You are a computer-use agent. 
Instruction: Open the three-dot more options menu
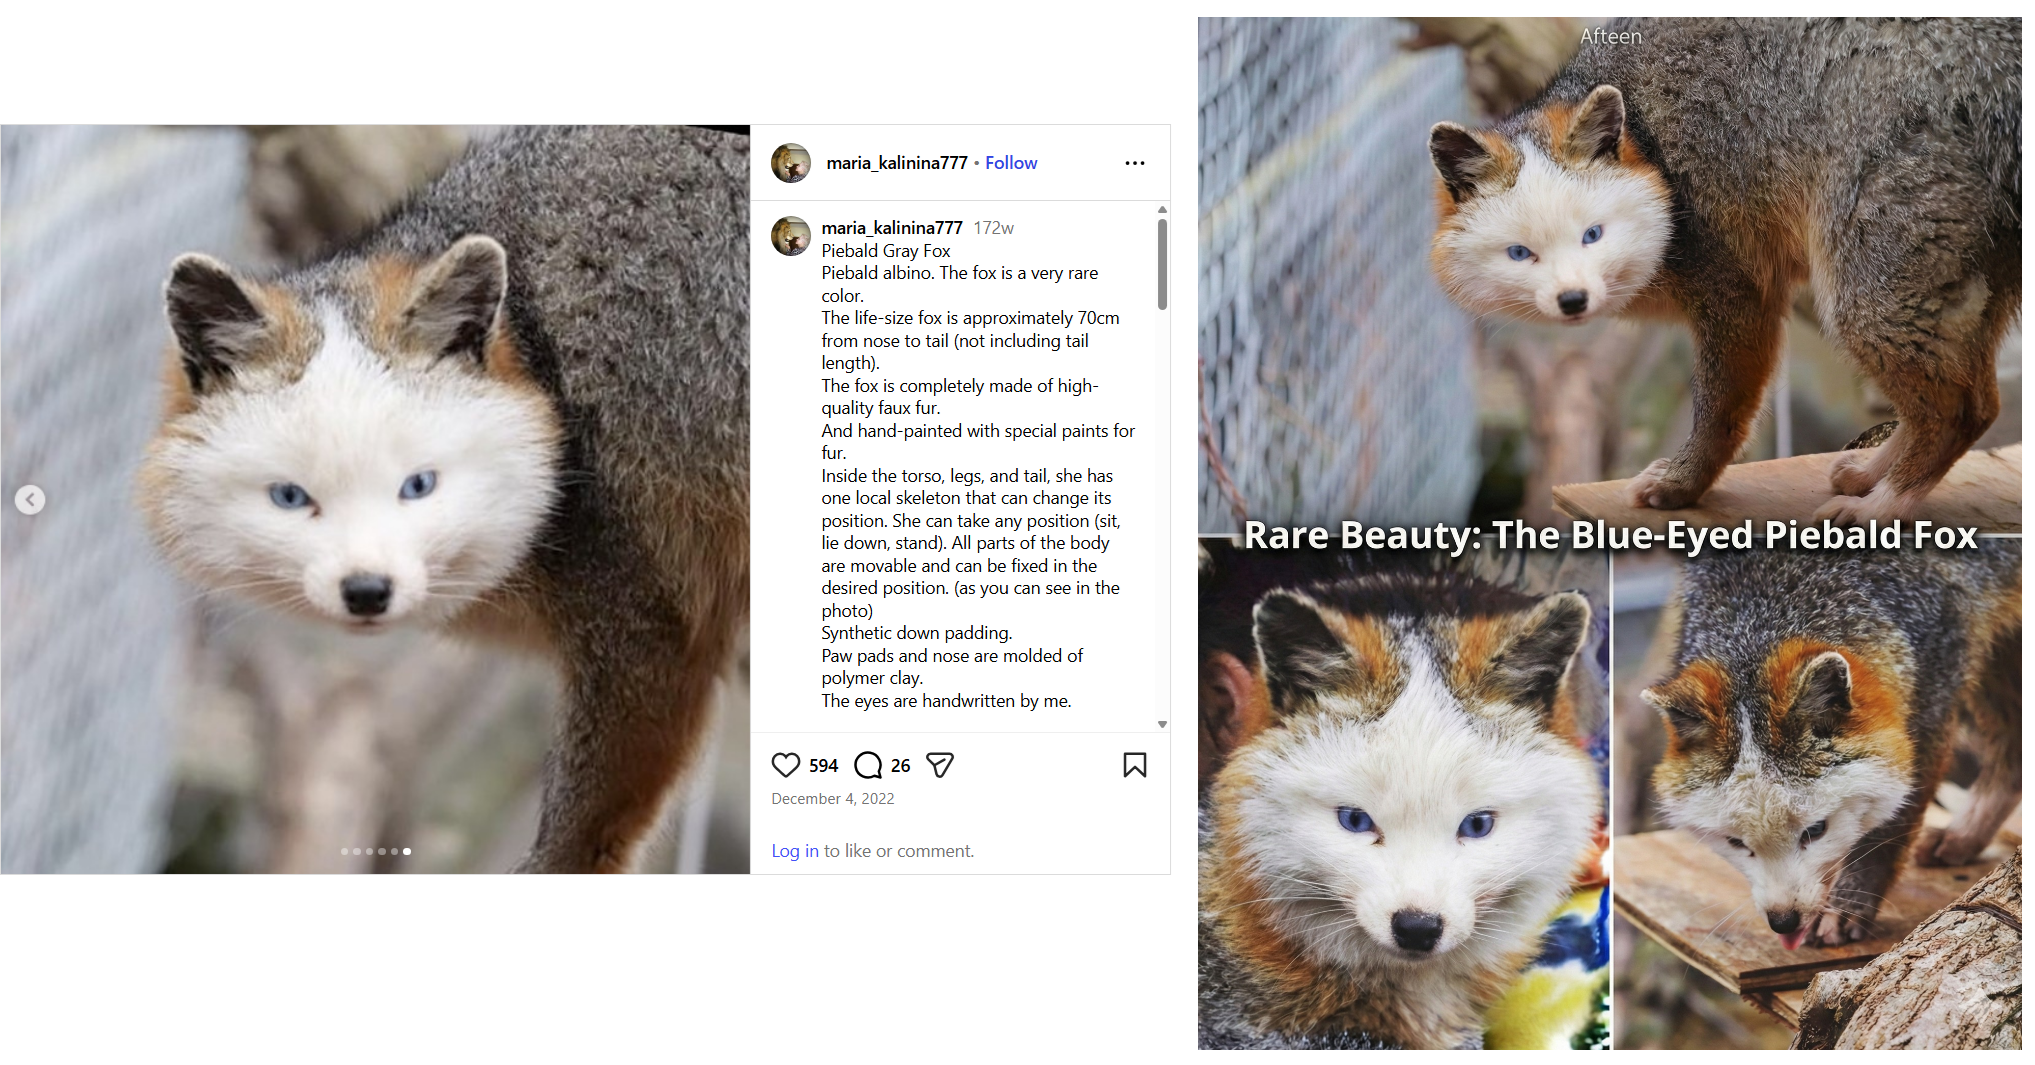[1134, 163]
